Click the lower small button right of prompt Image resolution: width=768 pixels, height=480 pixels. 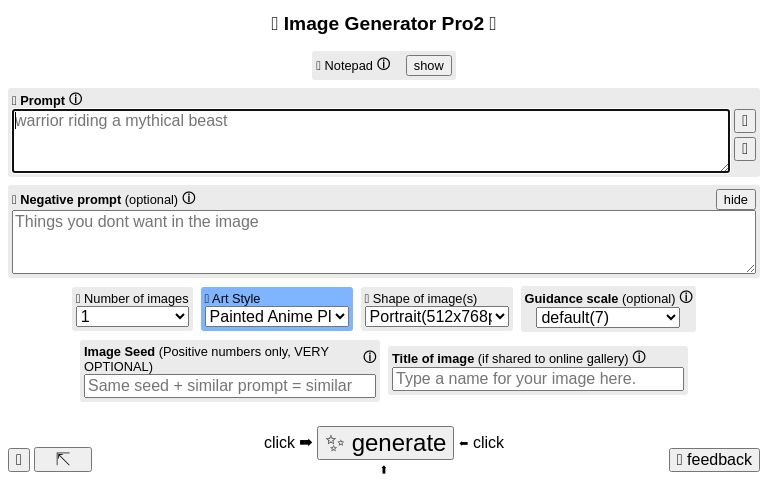point(744,149)
